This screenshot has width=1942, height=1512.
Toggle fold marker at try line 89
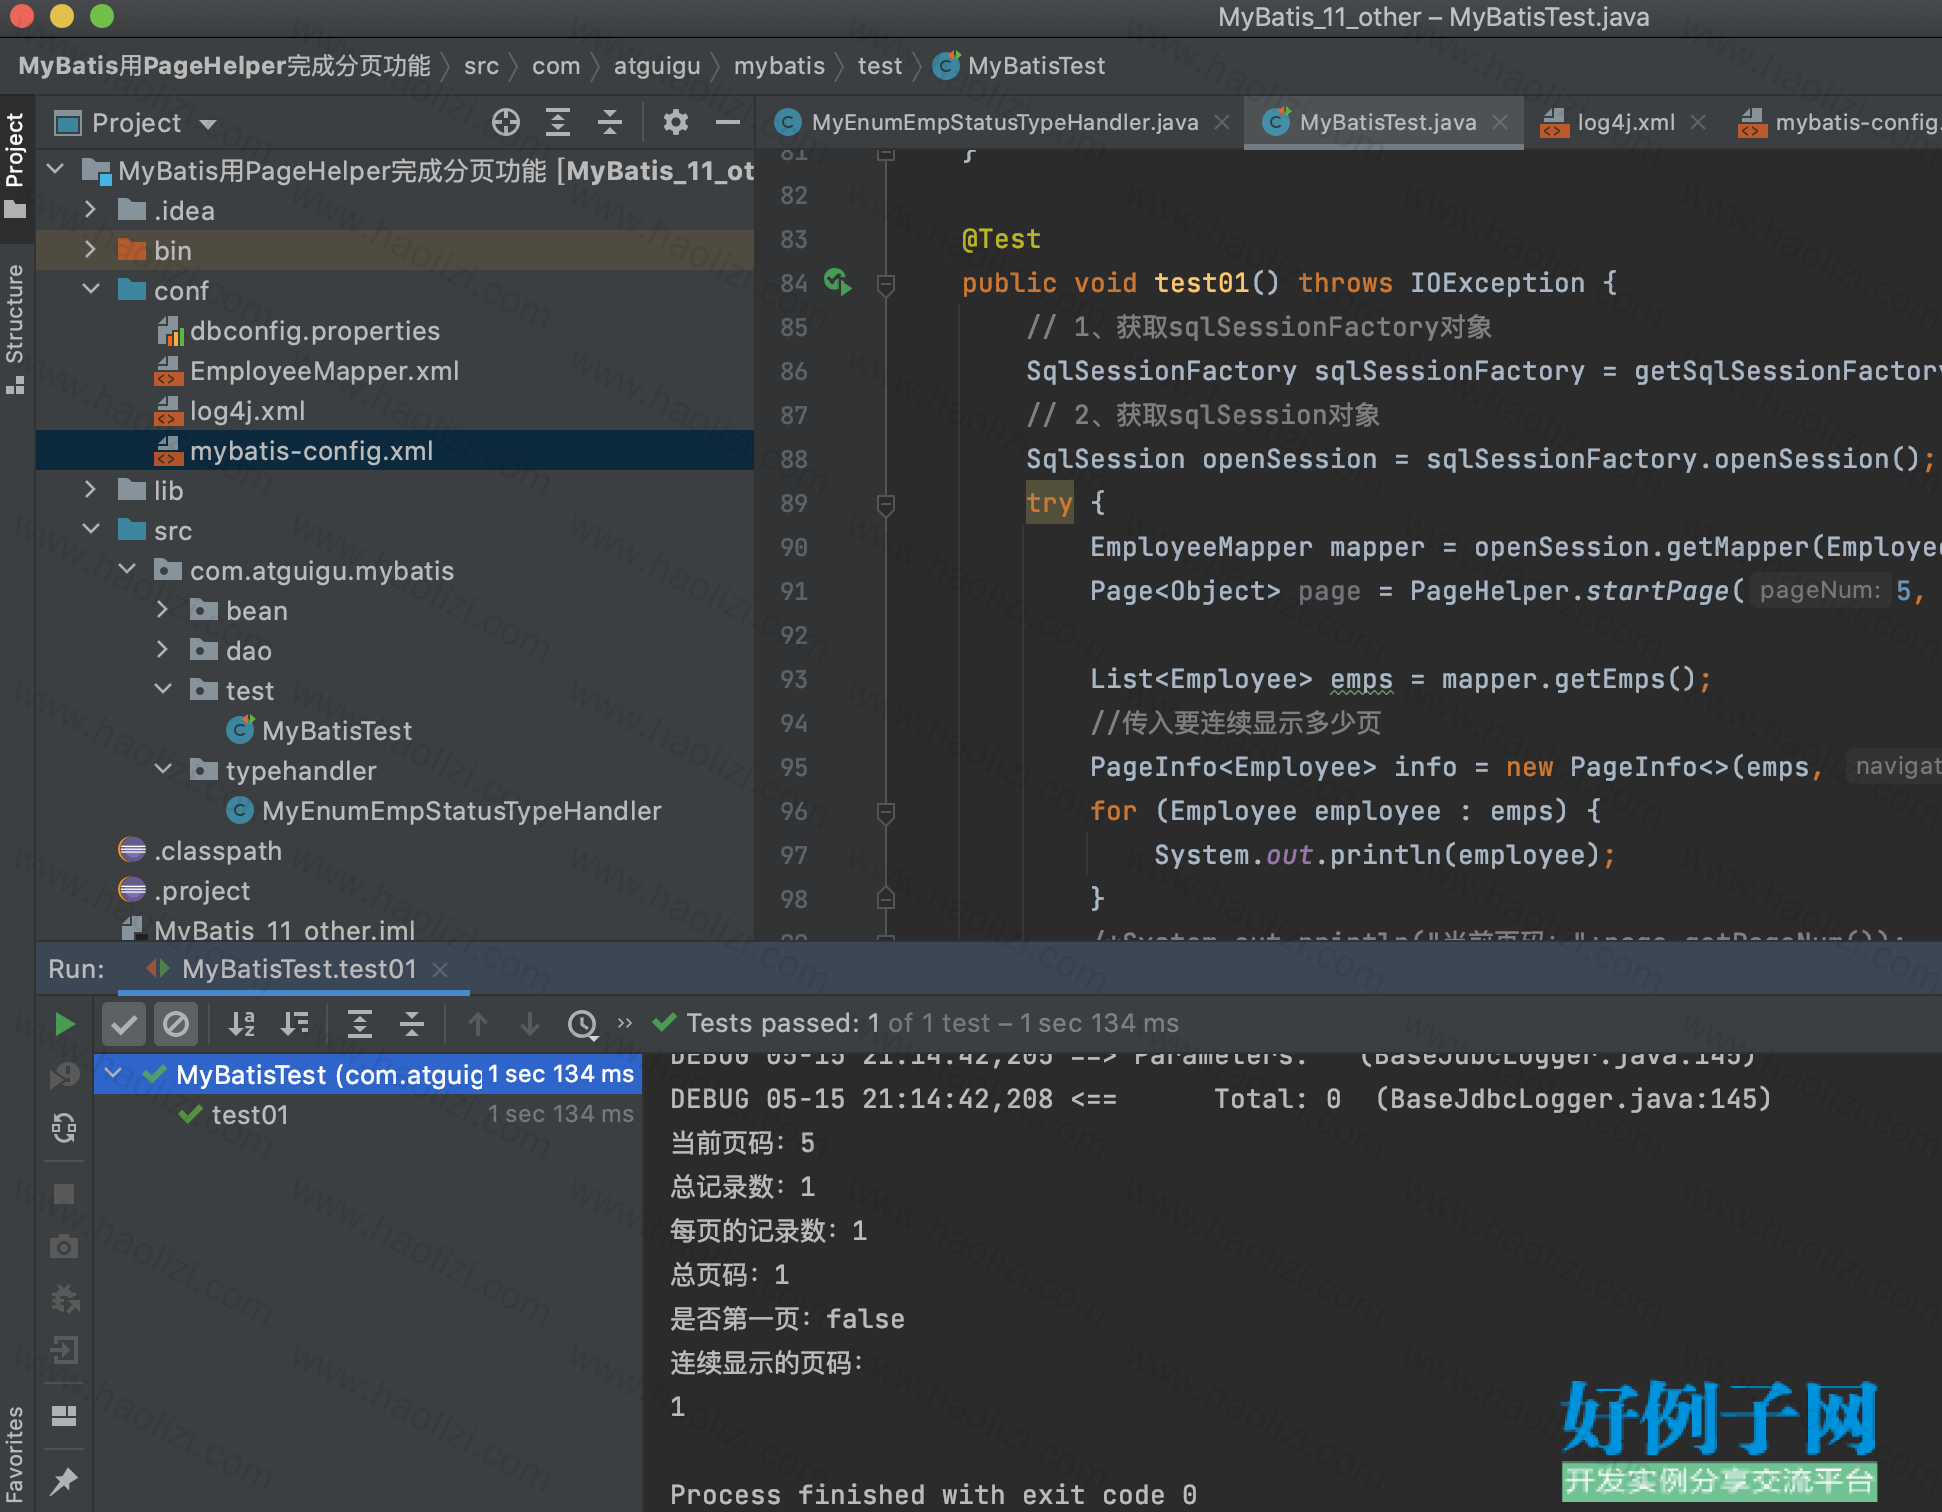point(886,503)
